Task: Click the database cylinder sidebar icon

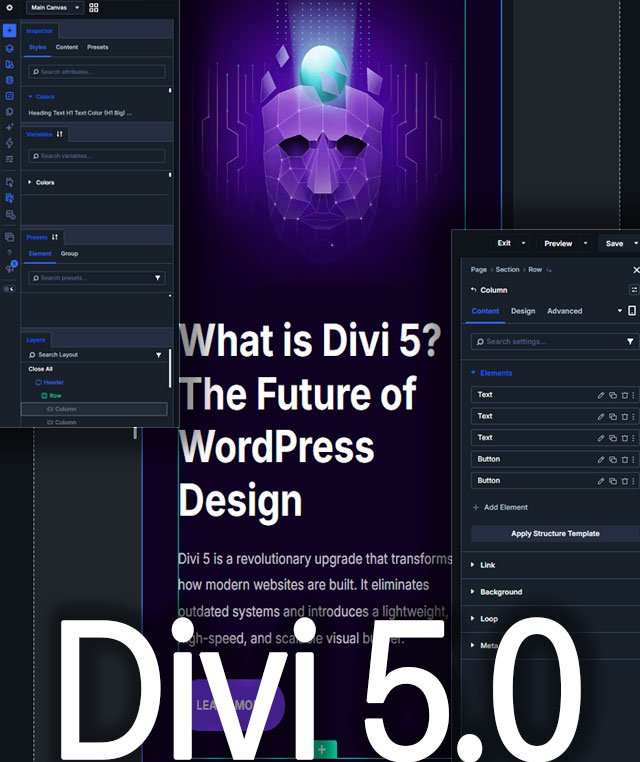Action: click(9, 80)
